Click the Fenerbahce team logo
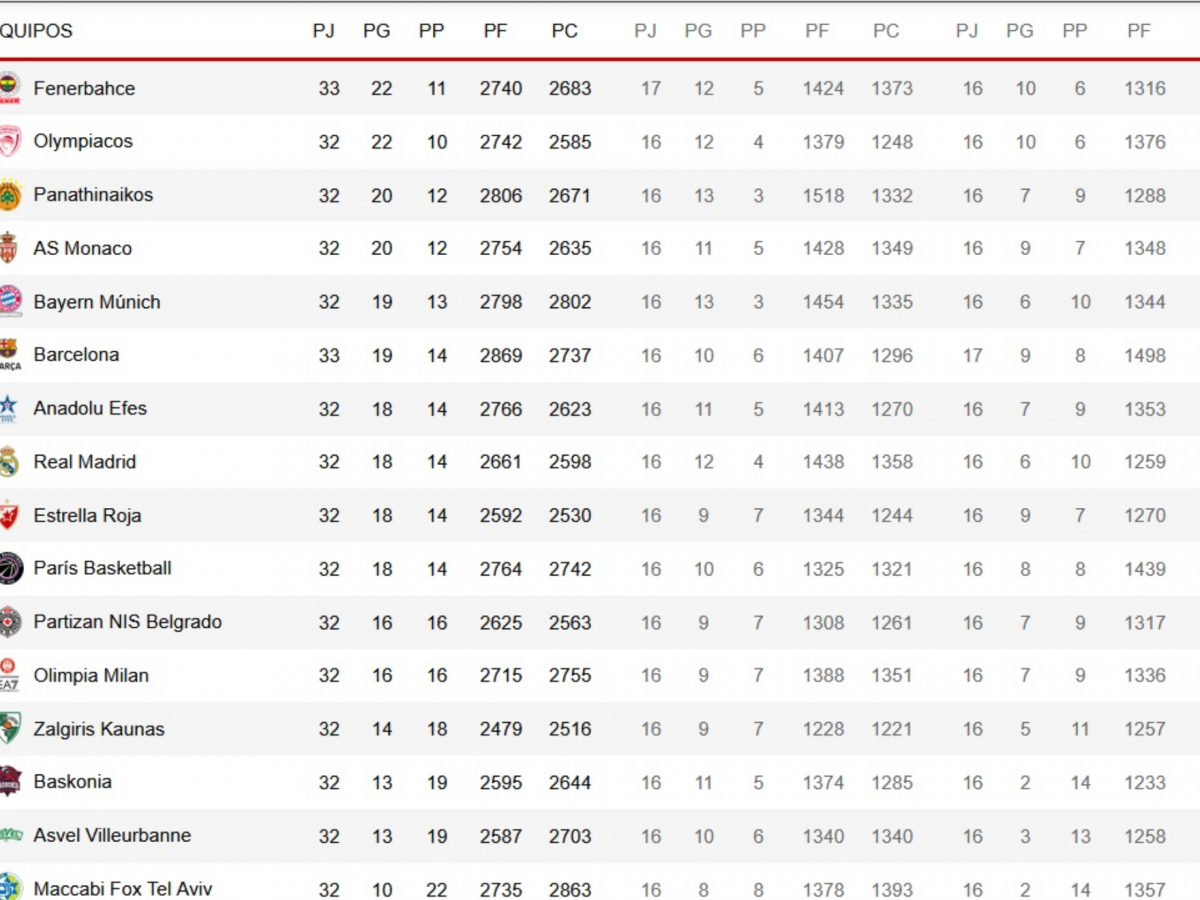1200x900 pixels. click(x=10, y=88)
